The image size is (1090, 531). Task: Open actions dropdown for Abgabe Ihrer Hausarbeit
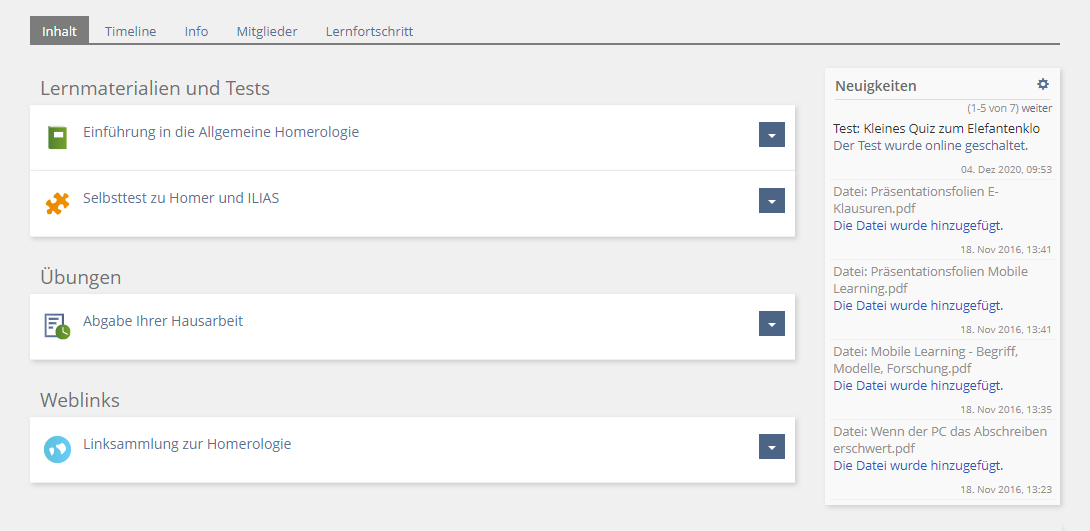771,324
